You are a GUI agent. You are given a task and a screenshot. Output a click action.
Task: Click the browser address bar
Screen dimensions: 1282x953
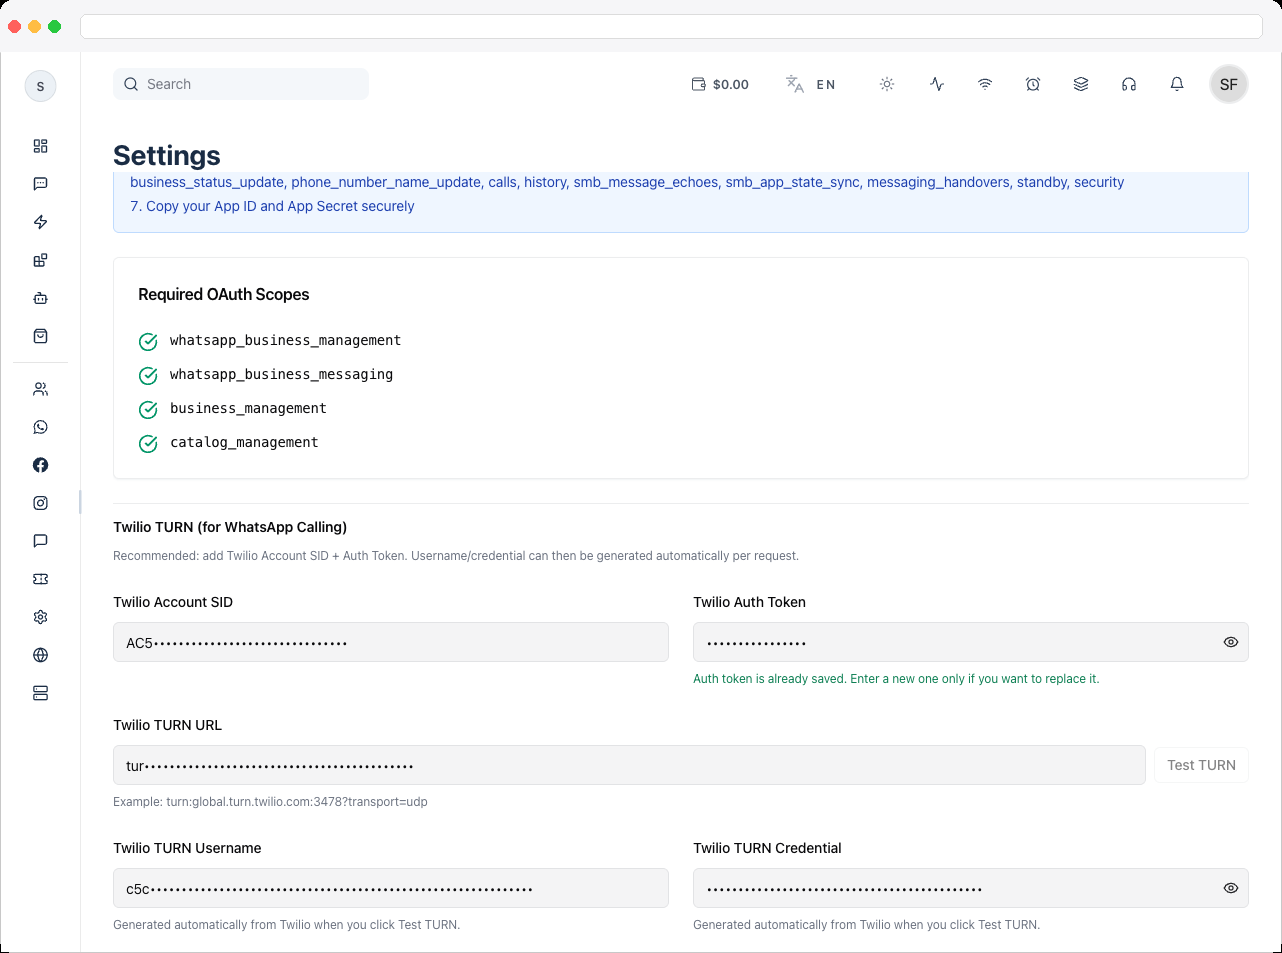pos(671,26)
